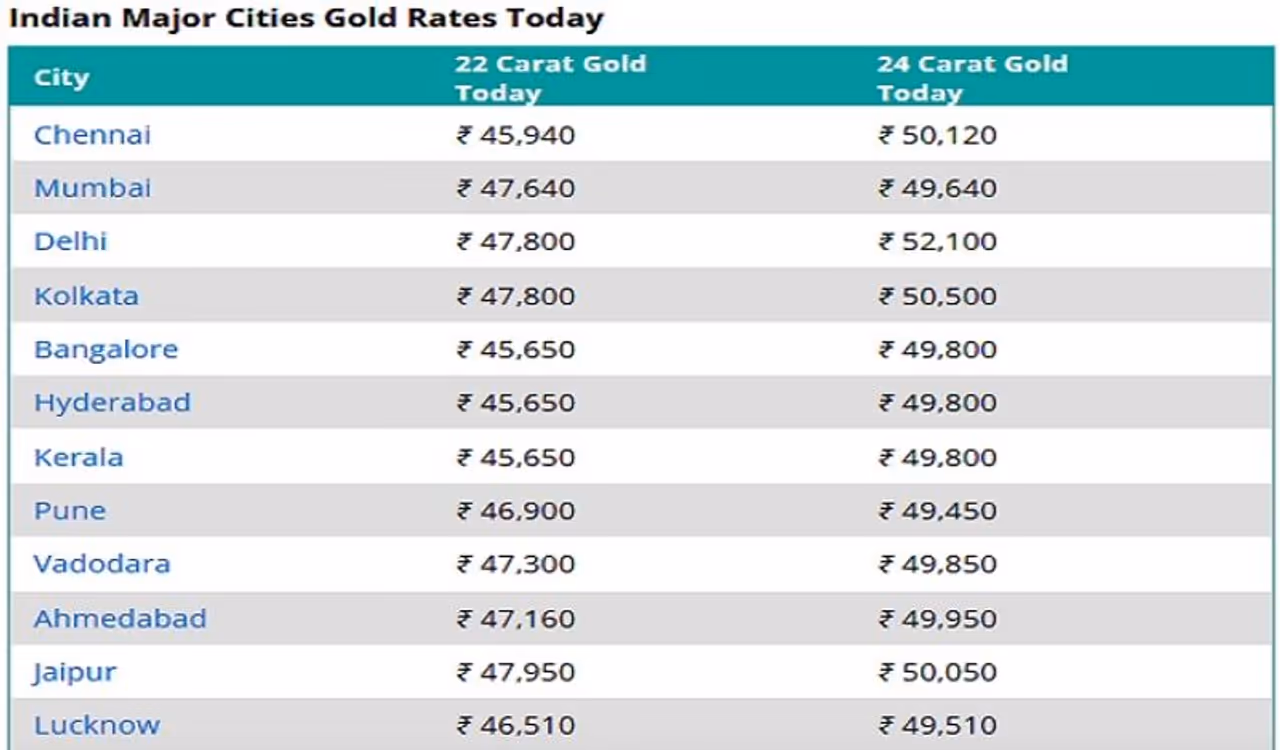This screenshot has height=750, width=1280.
Task: Open the Chennai city link
Action: pos(92,135)
